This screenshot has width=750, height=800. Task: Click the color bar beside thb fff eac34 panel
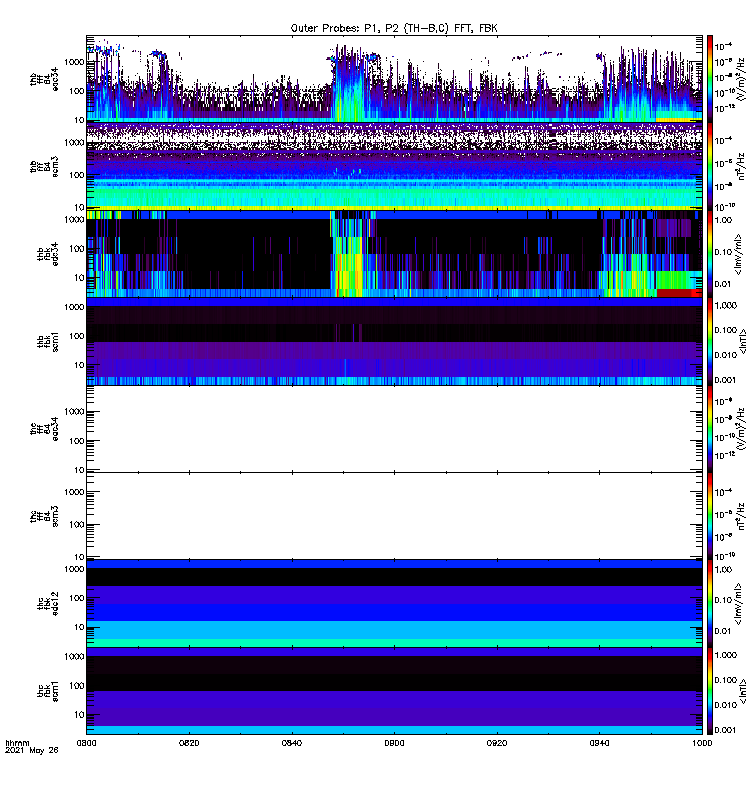pyautogui.click(x=710, y=79)
